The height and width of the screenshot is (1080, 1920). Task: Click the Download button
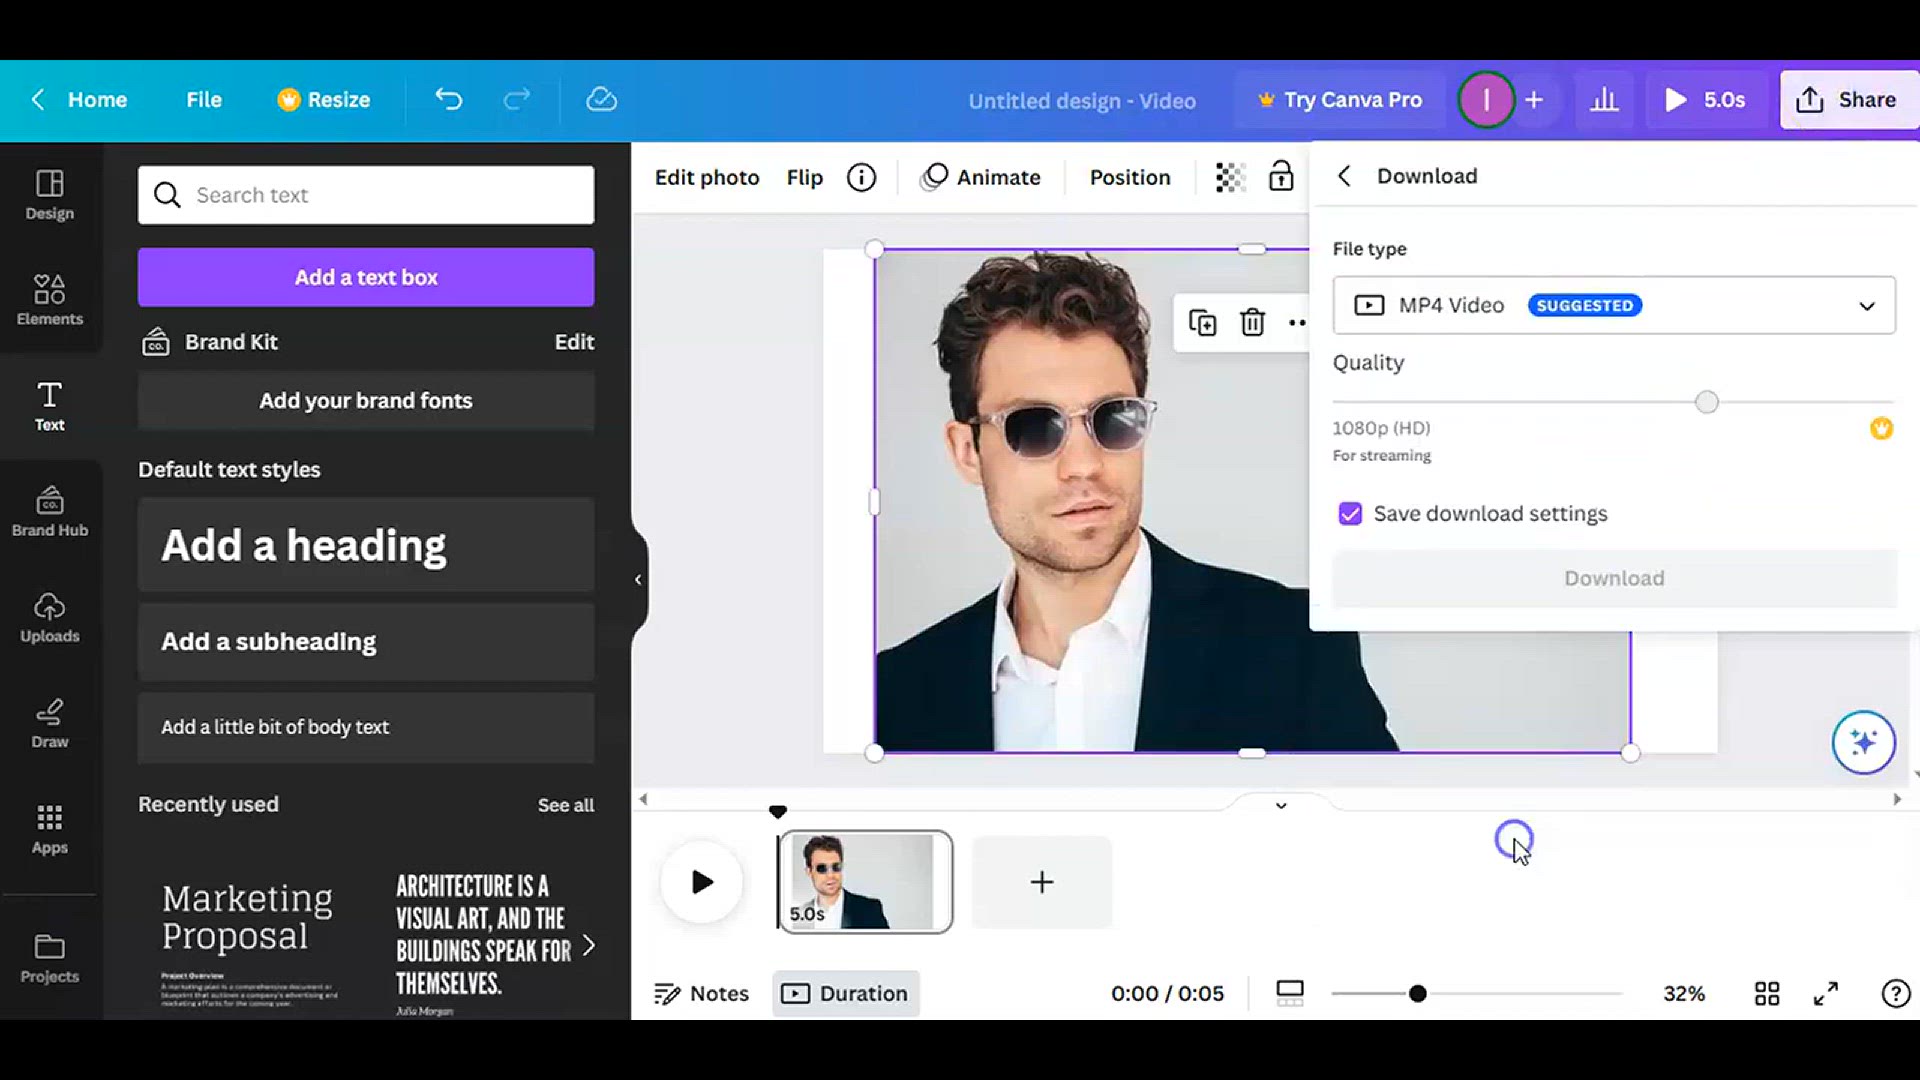[1614, 578]
